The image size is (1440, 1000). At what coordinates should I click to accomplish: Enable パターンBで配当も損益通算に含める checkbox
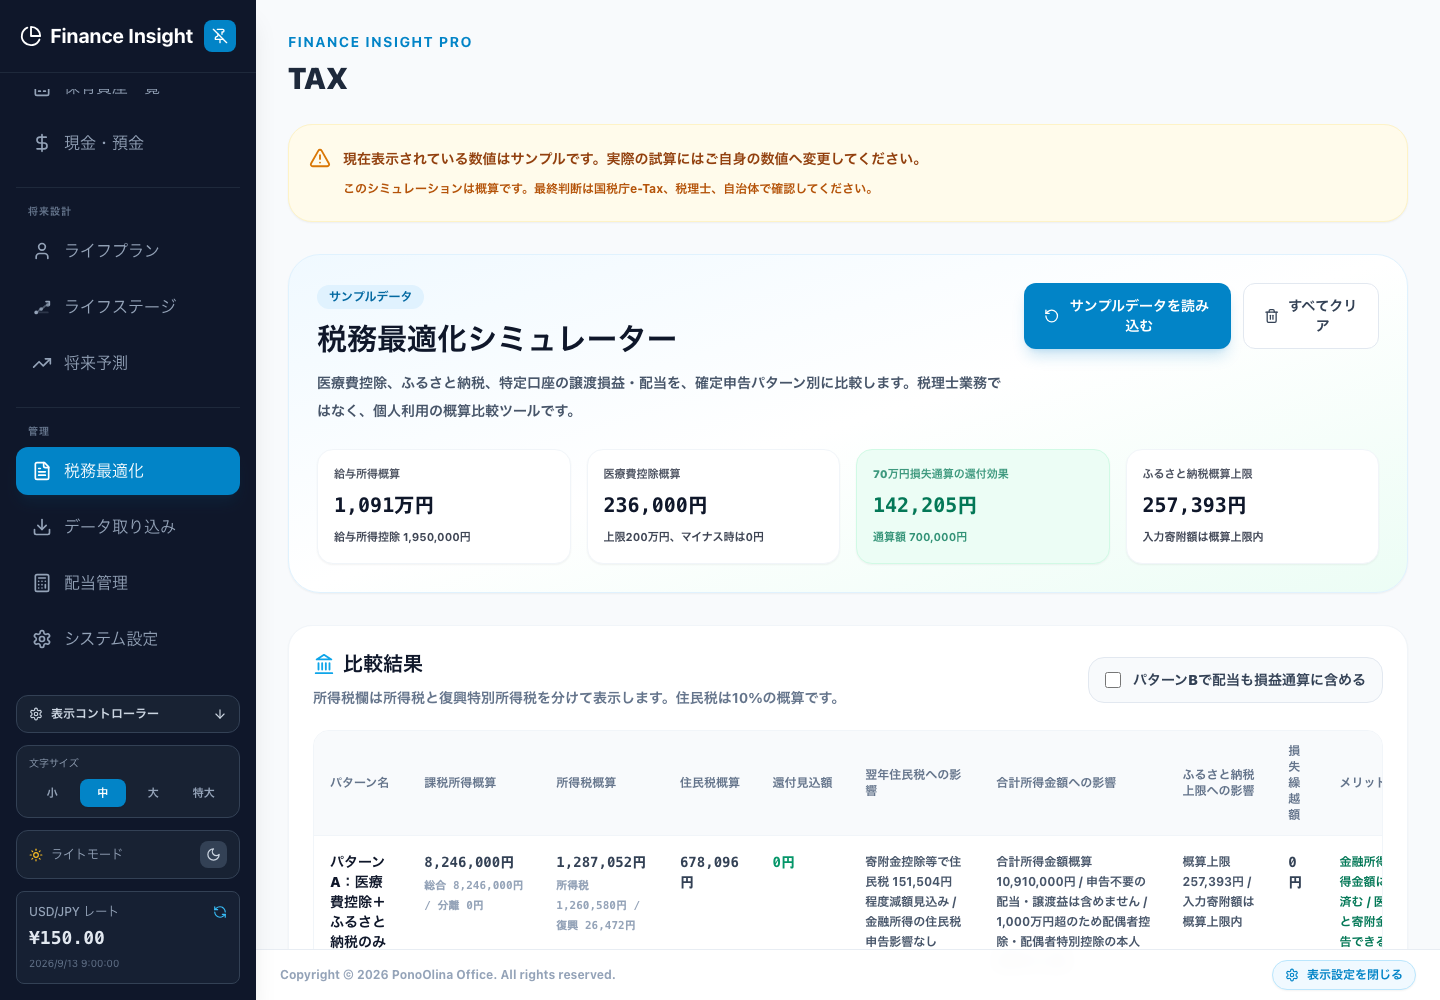coord(1113,680)
